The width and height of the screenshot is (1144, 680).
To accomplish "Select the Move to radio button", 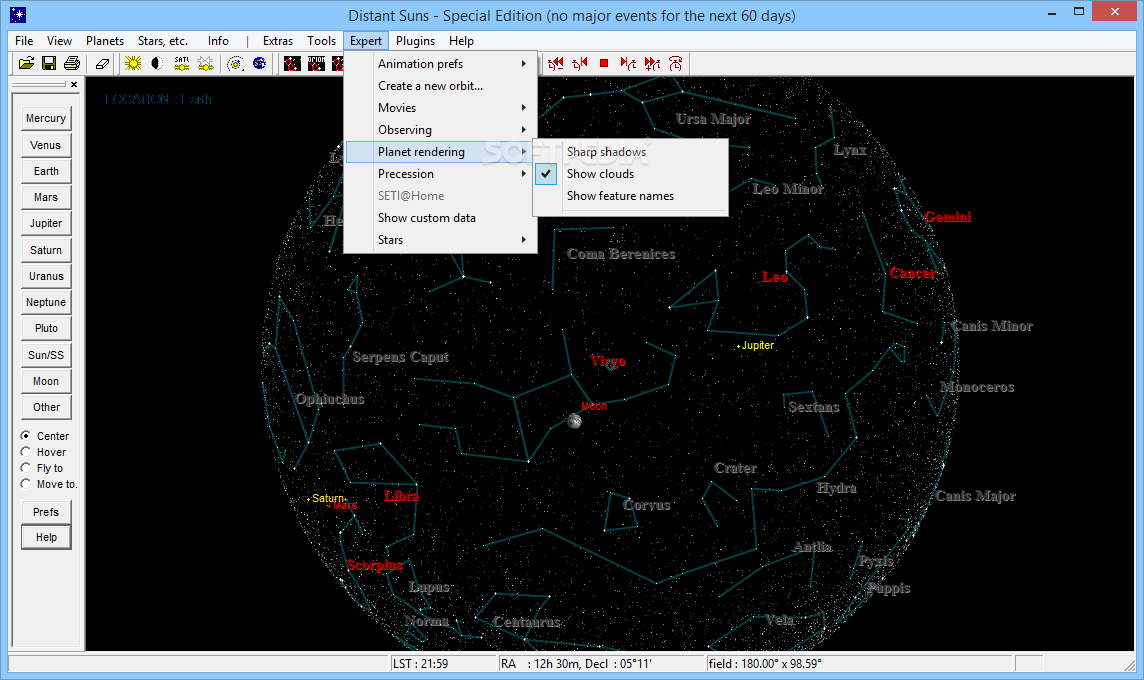I will coord(26,484).
